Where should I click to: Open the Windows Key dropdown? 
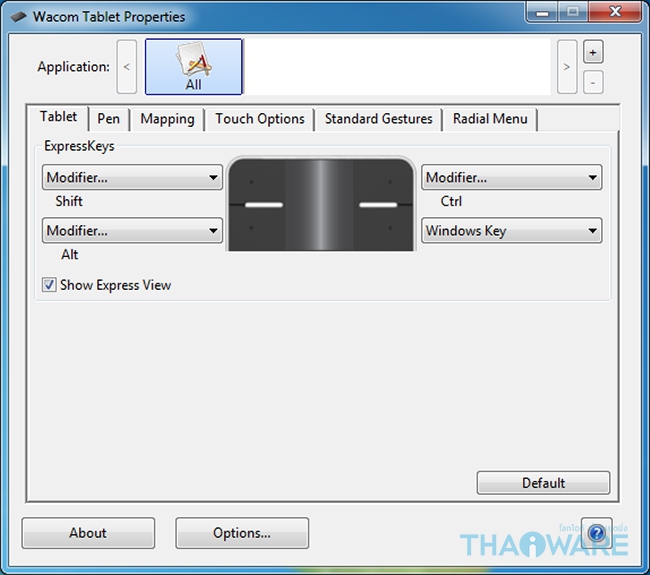[512, 230]
